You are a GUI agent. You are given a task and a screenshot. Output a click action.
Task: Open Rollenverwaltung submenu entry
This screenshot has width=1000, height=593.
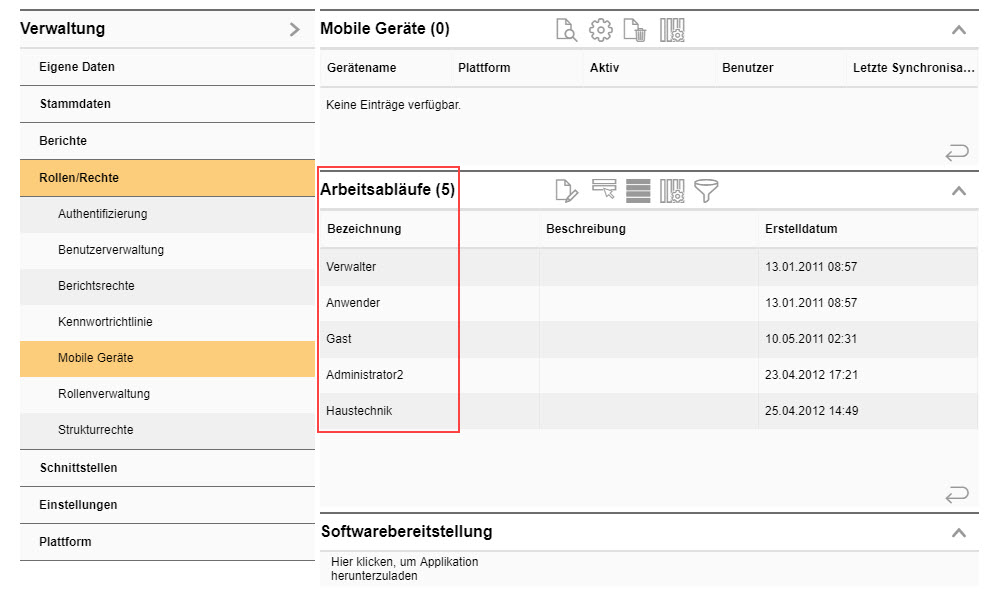point(167,394)
